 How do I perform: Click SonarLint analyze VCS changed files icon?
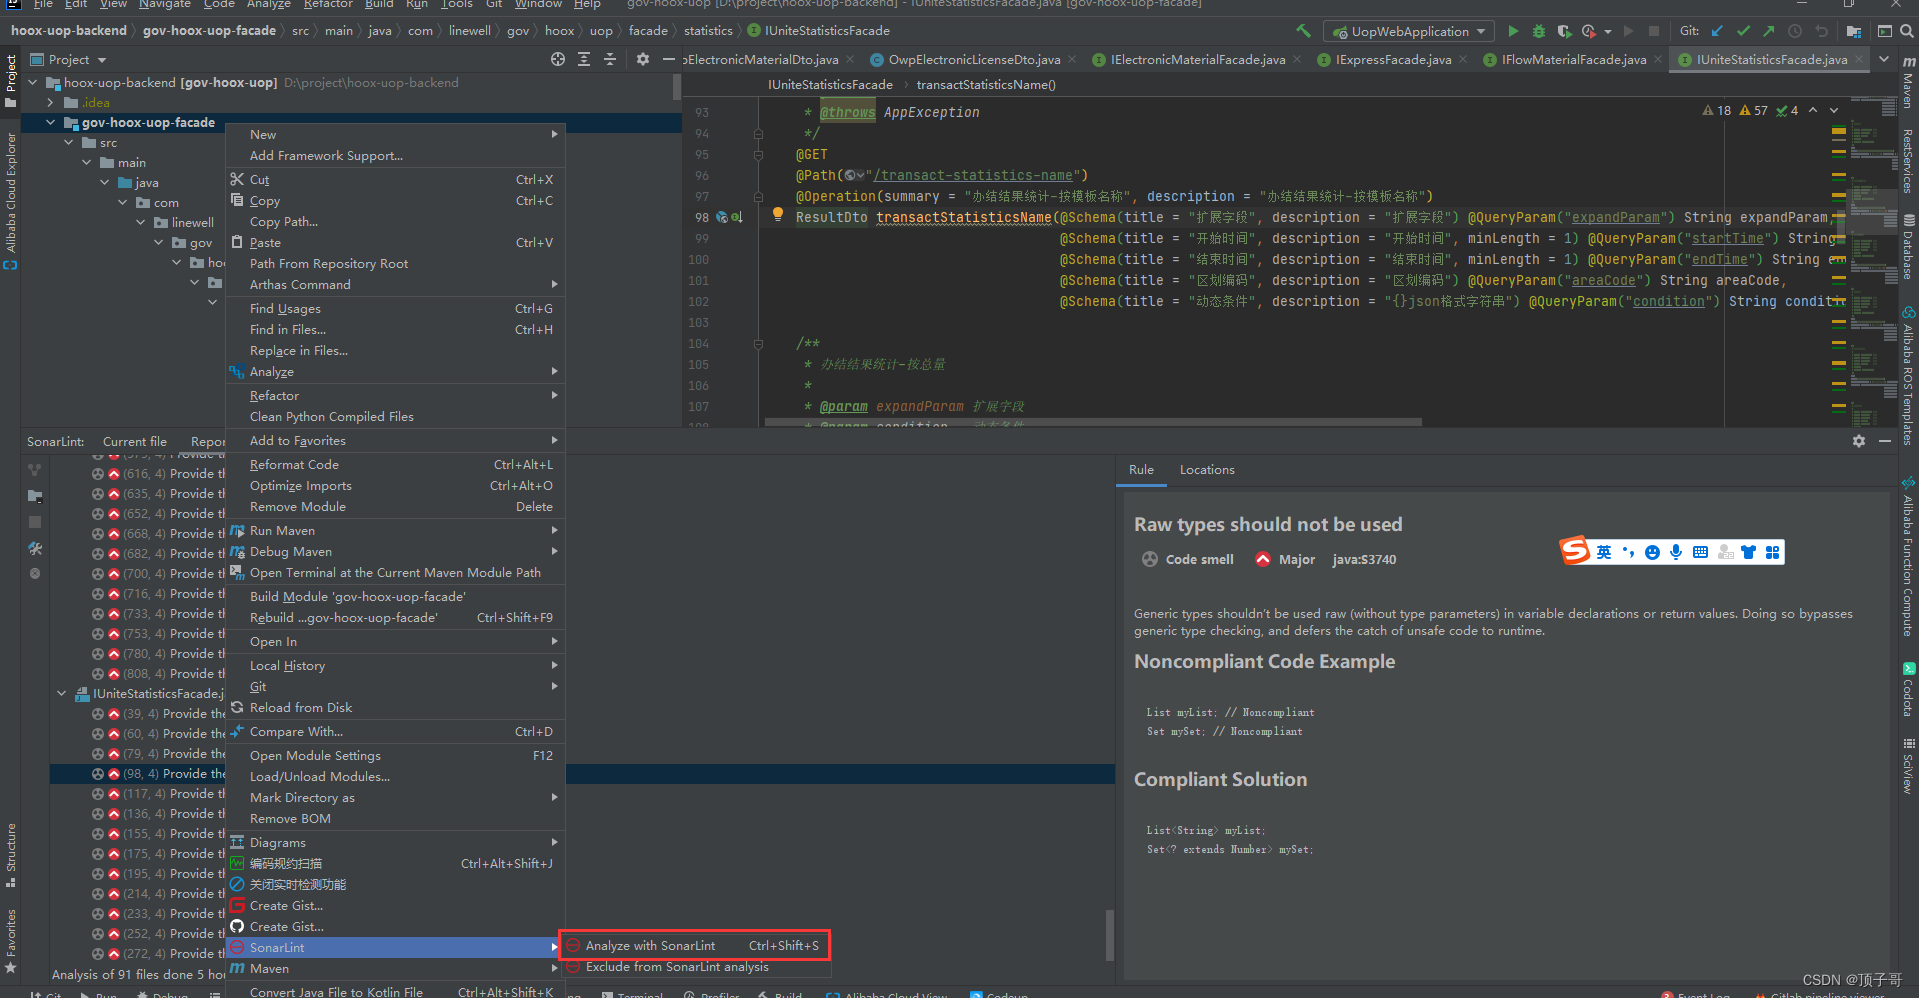(x=35, y=469)
